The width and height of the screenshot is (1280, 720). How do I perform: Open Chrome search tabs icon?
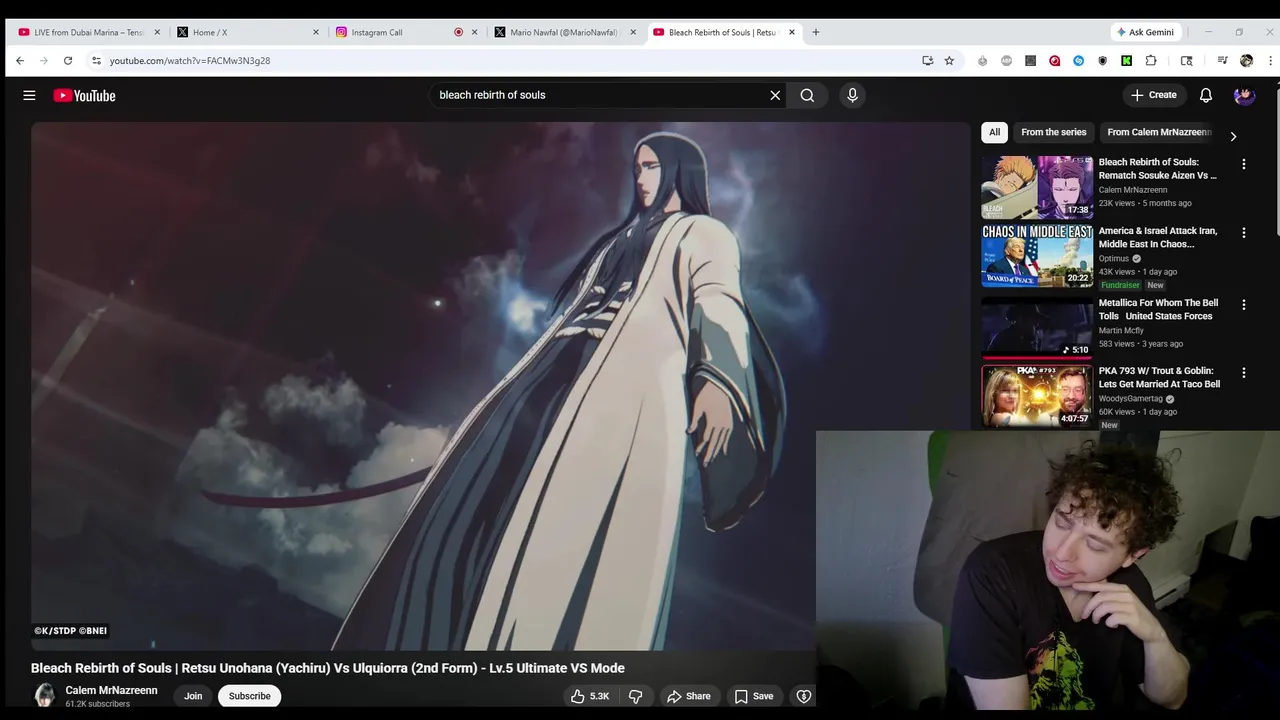[x=1186, y=60]
